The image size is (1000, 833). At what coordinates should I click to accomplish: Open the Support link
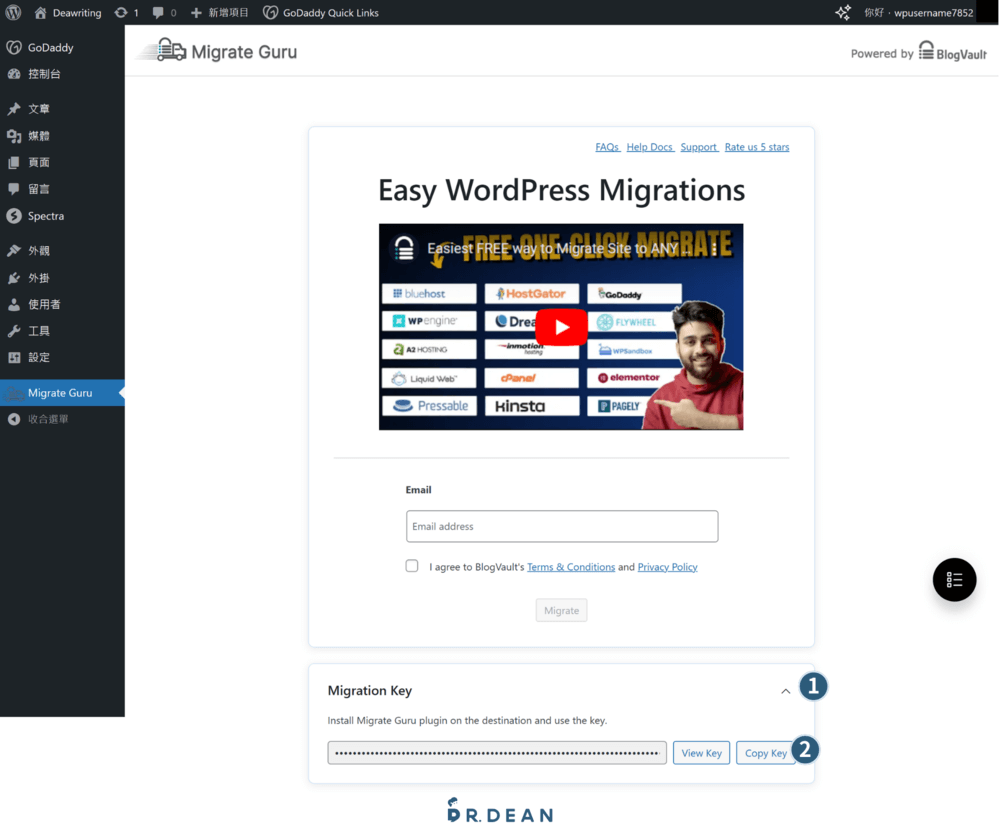(x=699, y=147)
